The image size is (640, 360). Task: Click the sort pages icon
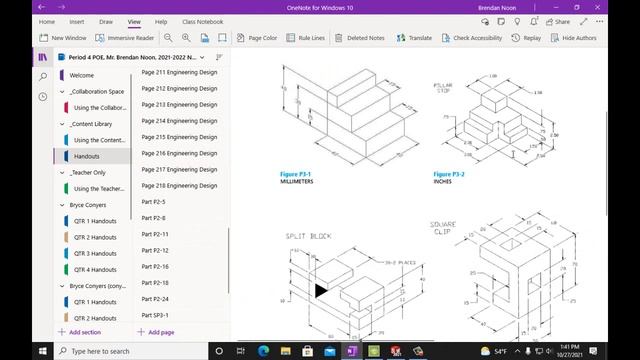coord(219,57)
